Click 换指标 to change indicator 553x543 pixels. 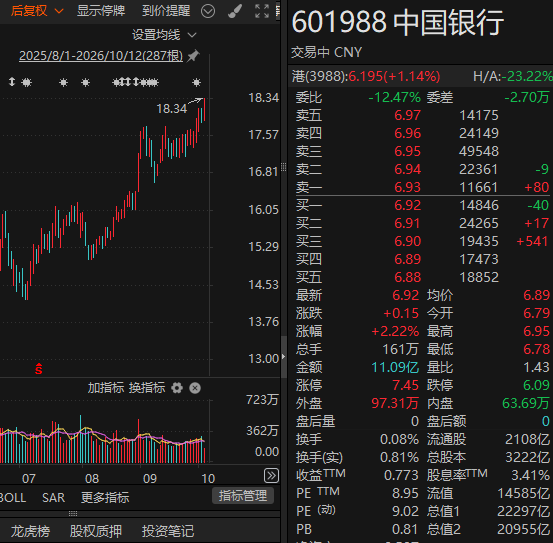(x=147, y=388)
